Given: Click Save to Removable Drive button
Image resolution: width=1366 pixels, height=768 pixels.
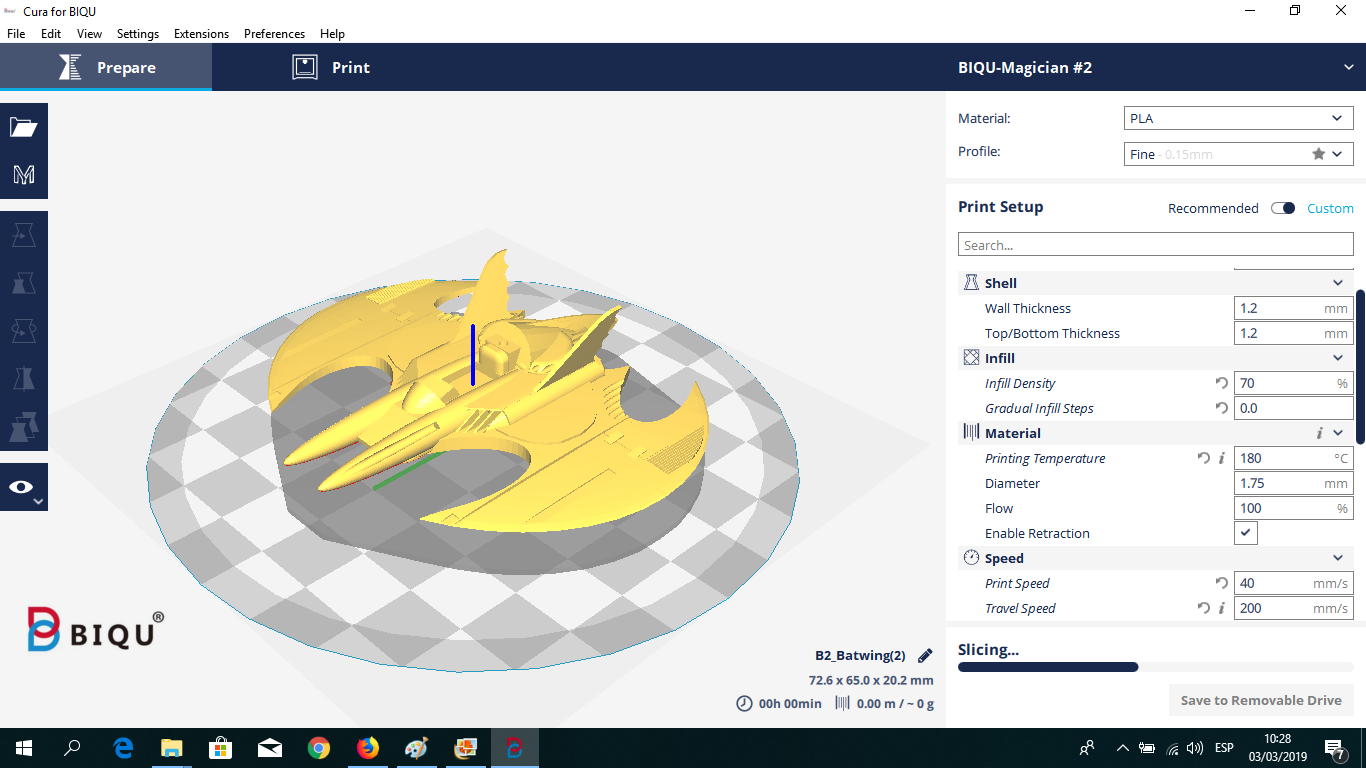Looking at the screenshot, I should click(1261, 700).
